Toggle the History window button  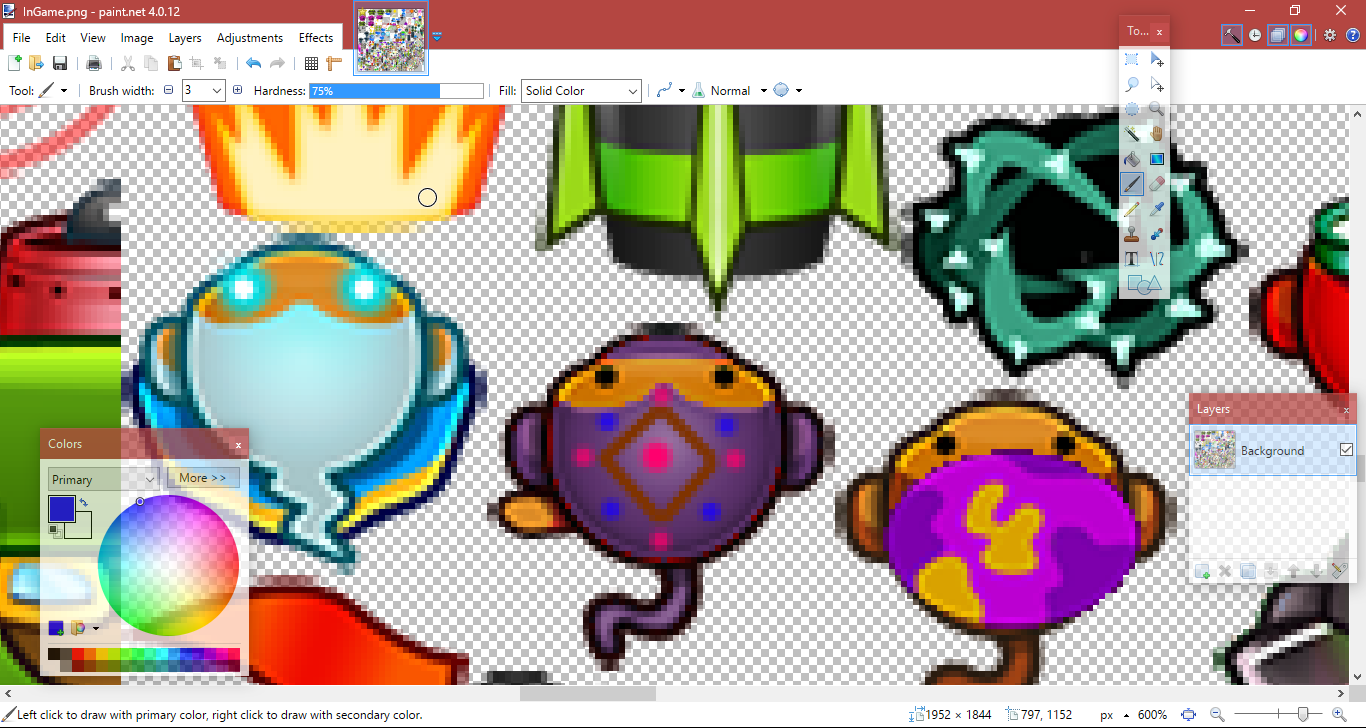tap(1255, 35)
